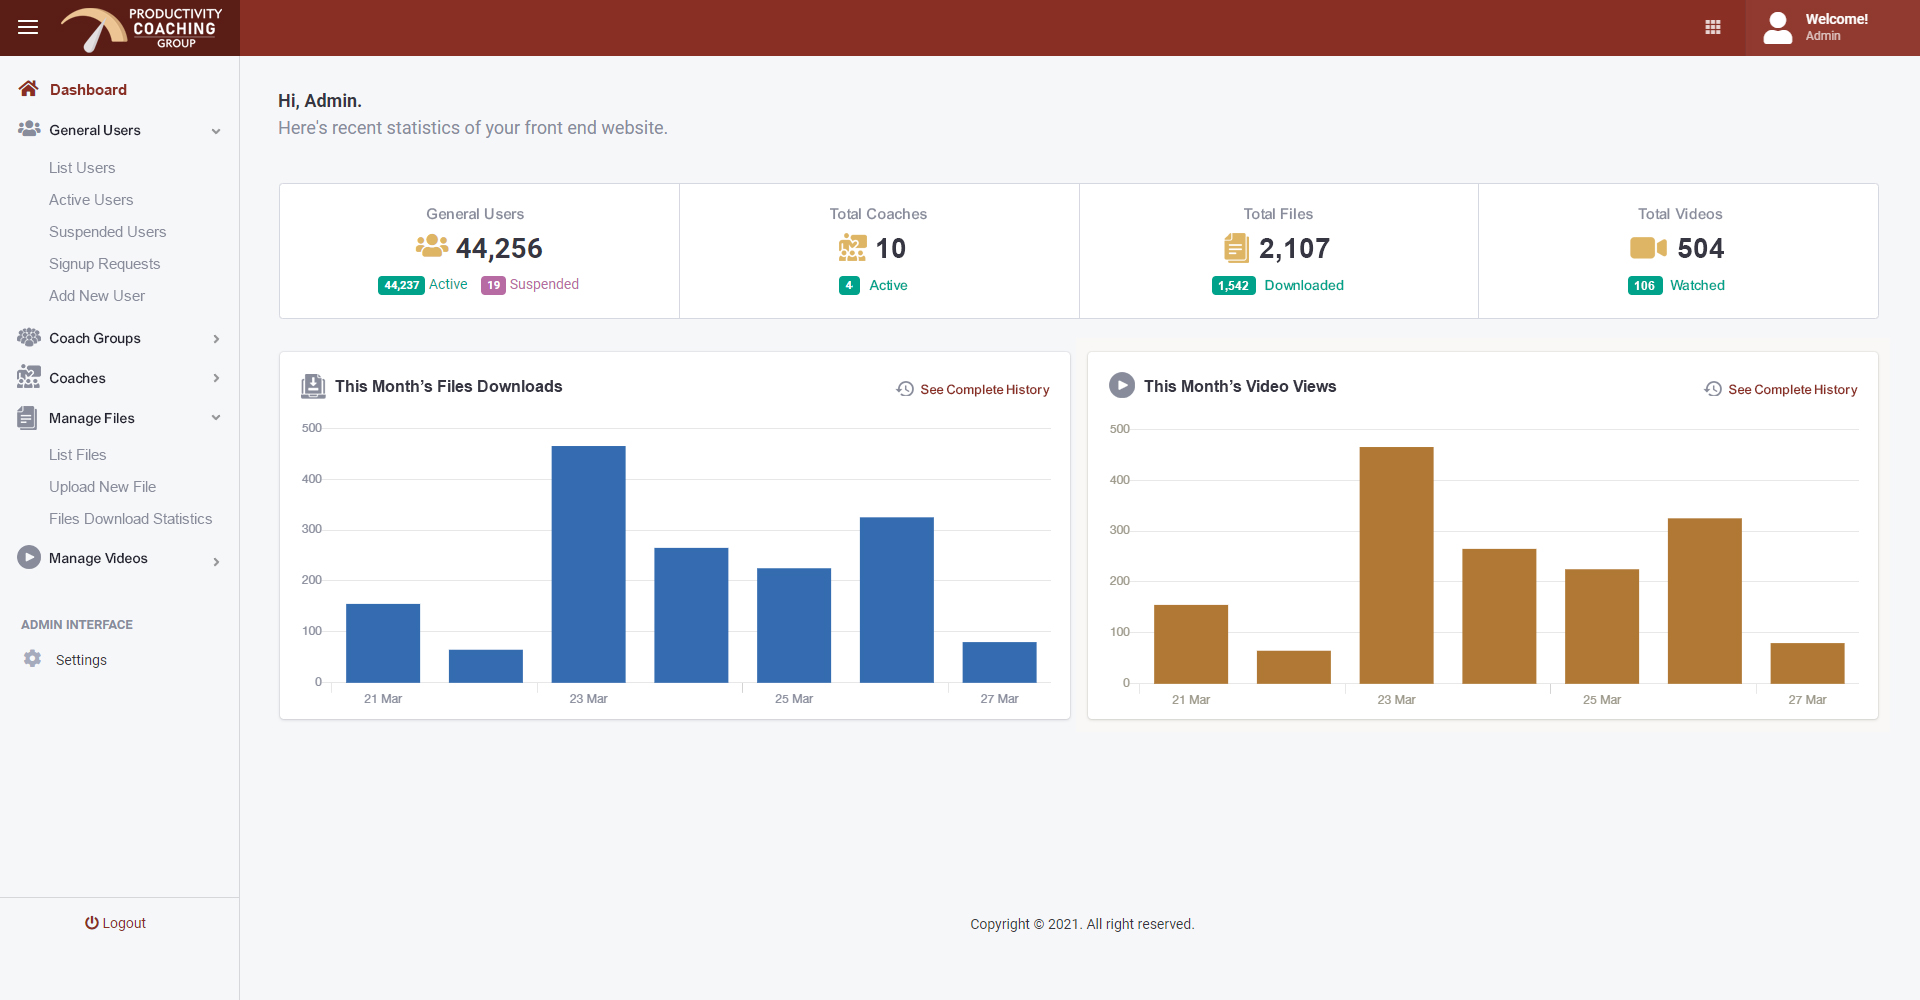This screenshot has width=1920, height=1000.
Task: Open List Users in sidebar
Action: point(82,168)
